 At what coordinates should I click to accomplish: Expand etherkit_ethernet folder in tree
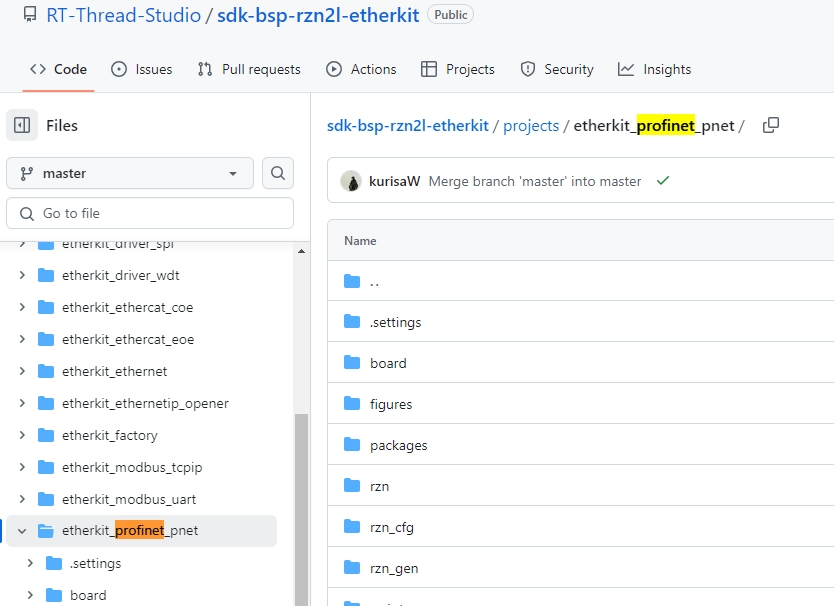(x=22, y=371)
